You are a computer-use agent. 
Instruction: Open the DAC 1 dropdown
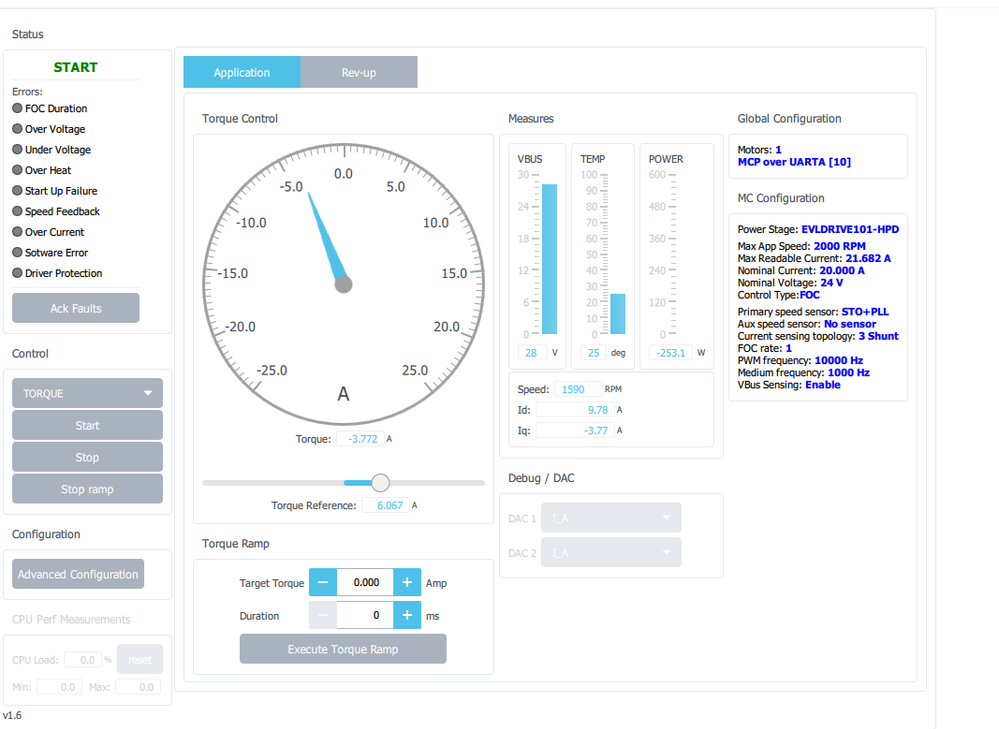611,518
